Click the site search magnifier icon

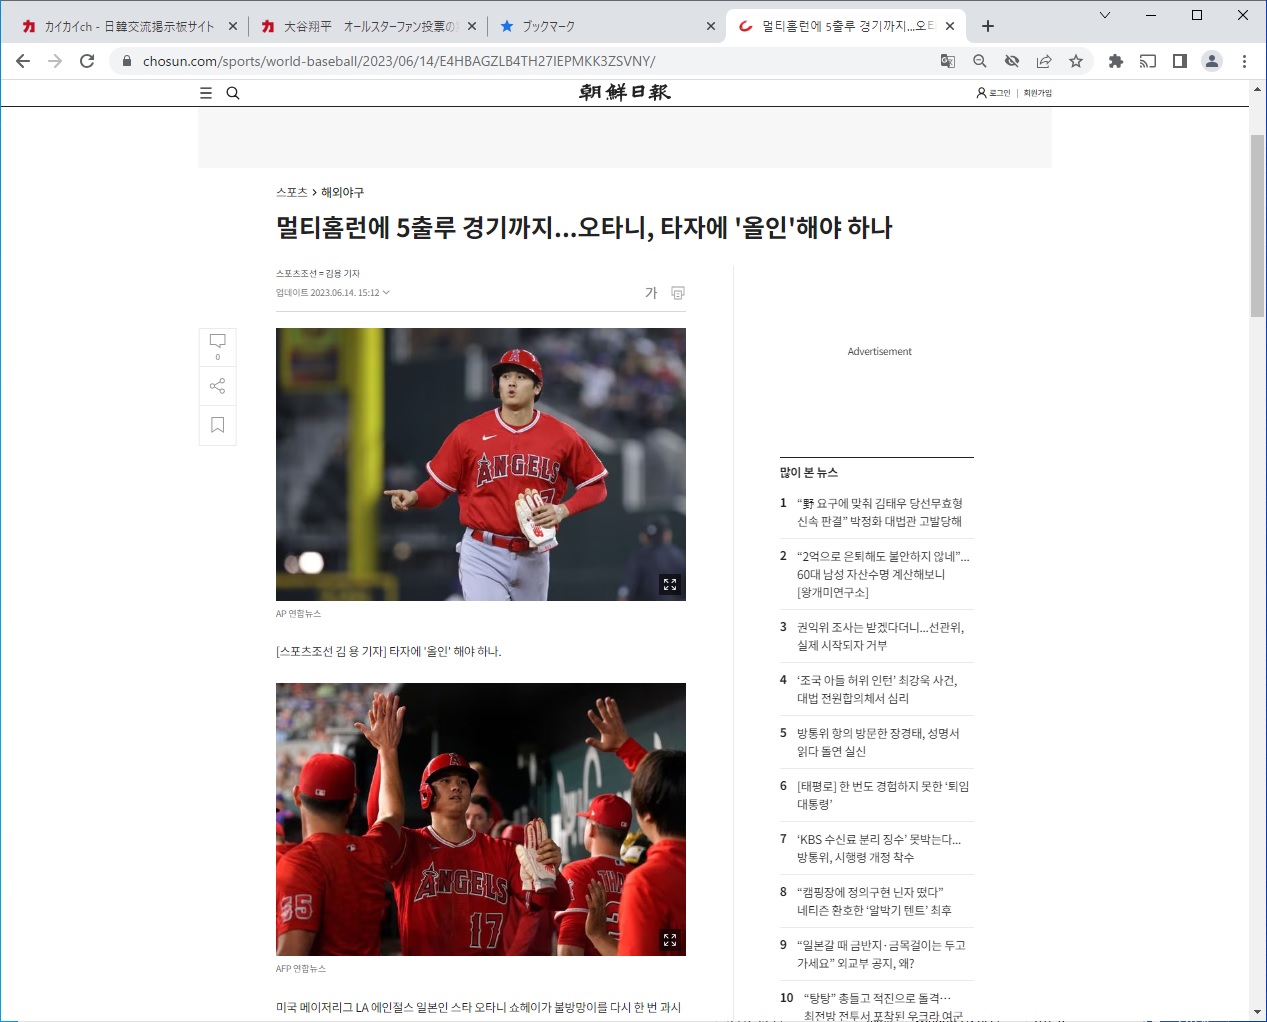pos(233,93)
